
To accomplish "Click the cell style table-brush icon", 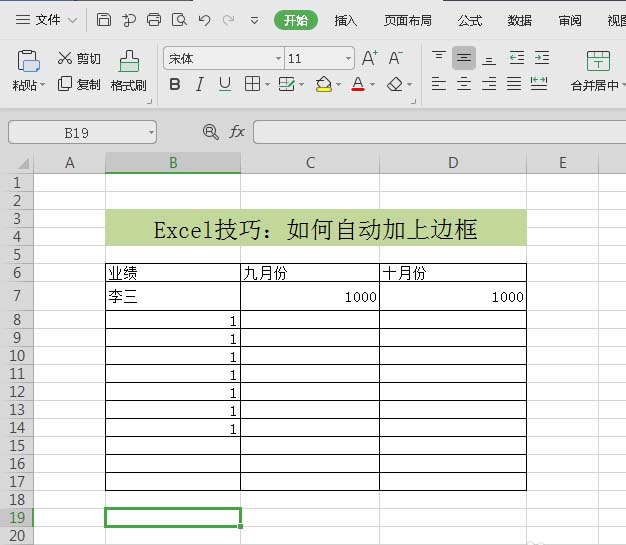I will coord(287,84).
